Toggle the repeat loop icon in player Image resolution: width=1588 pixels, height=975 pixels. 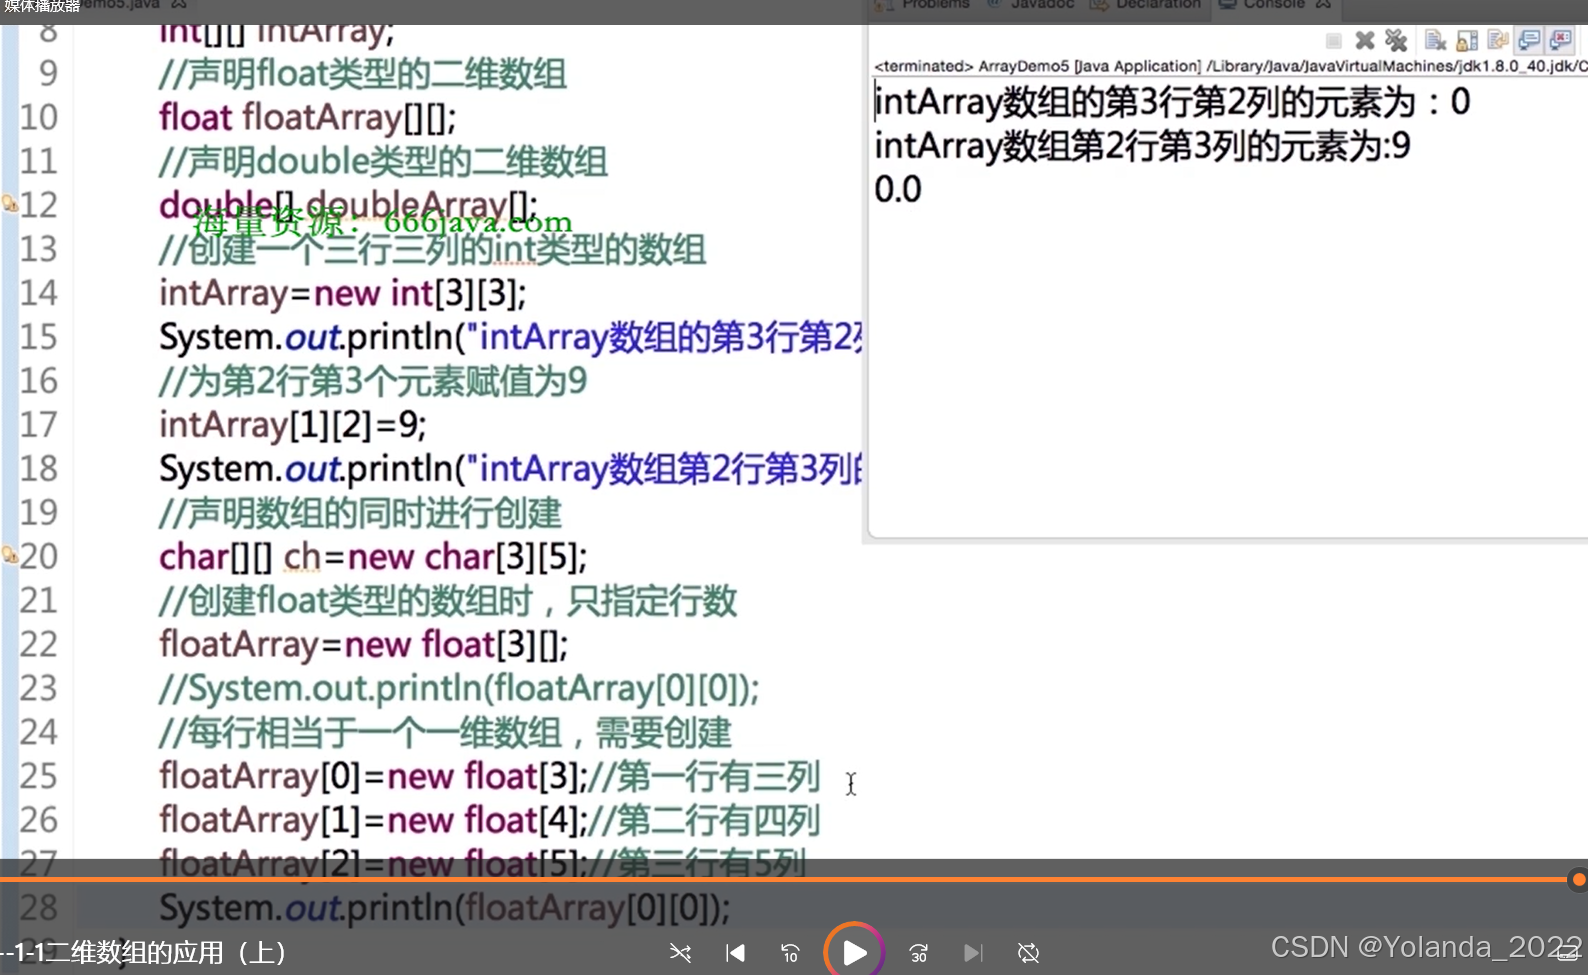[1028, 953]
